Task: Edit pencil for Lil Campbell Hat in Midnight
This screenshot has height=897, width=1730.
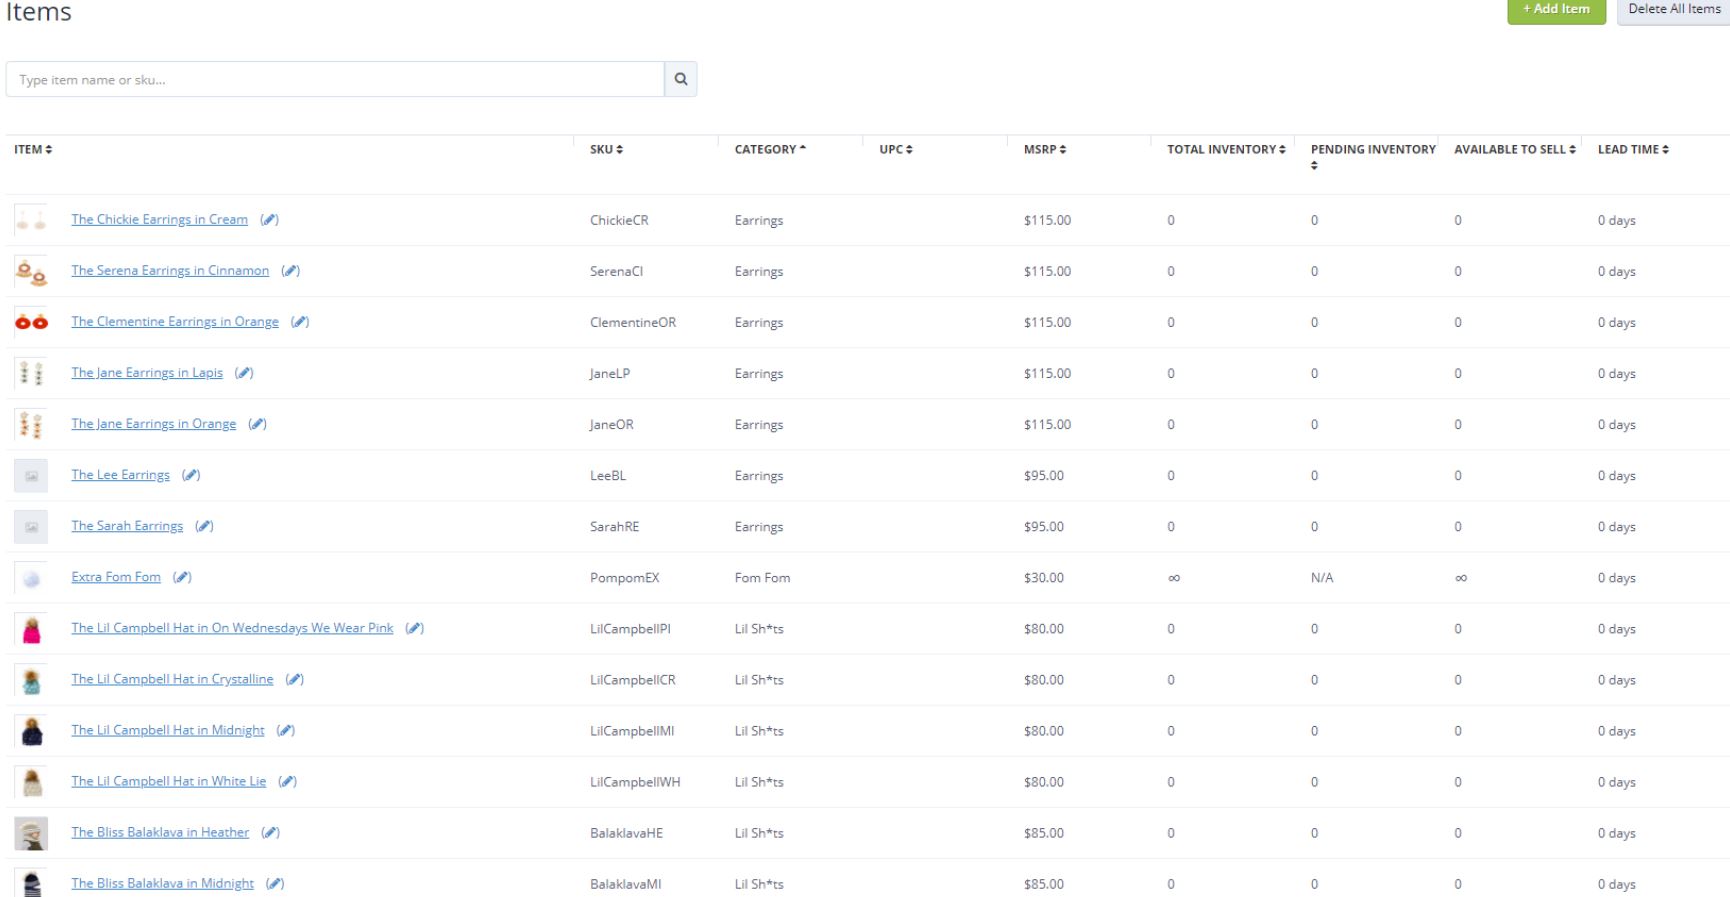Action: [286, 730]
